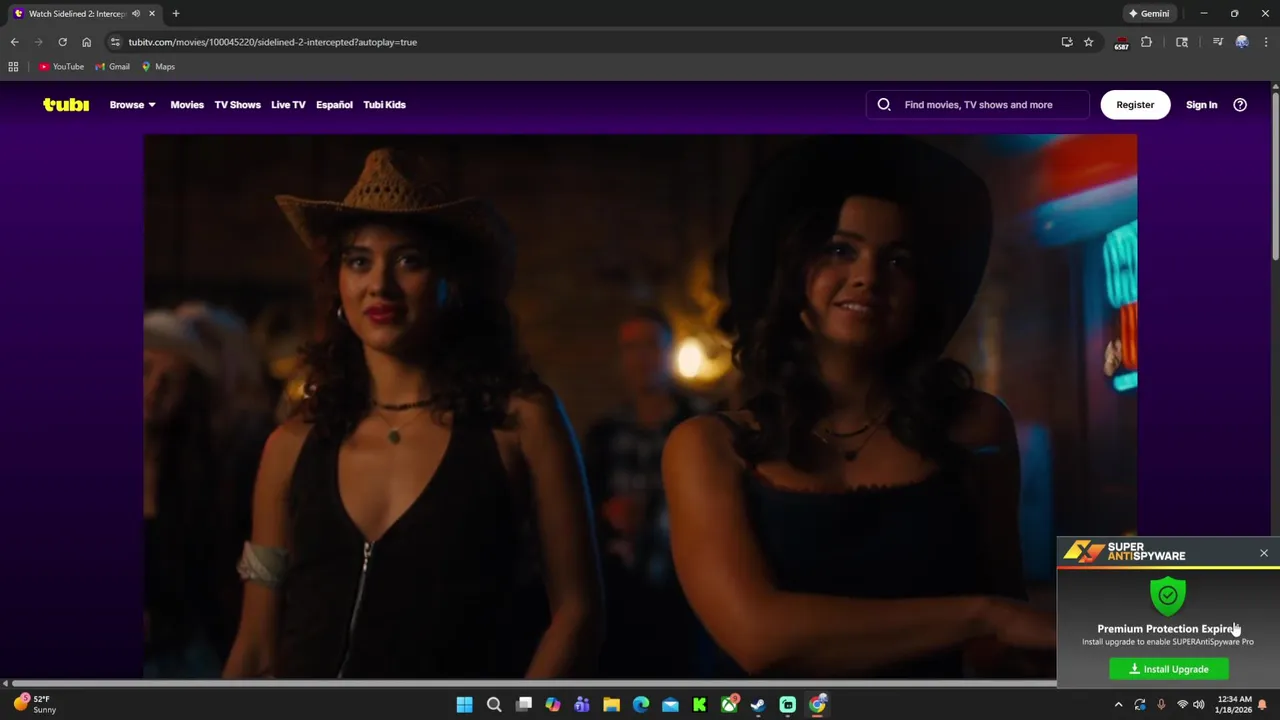Open Microsoft Edge from the taskbar
The width and height of the screenshot is (1280, 720).
point(641,705)
